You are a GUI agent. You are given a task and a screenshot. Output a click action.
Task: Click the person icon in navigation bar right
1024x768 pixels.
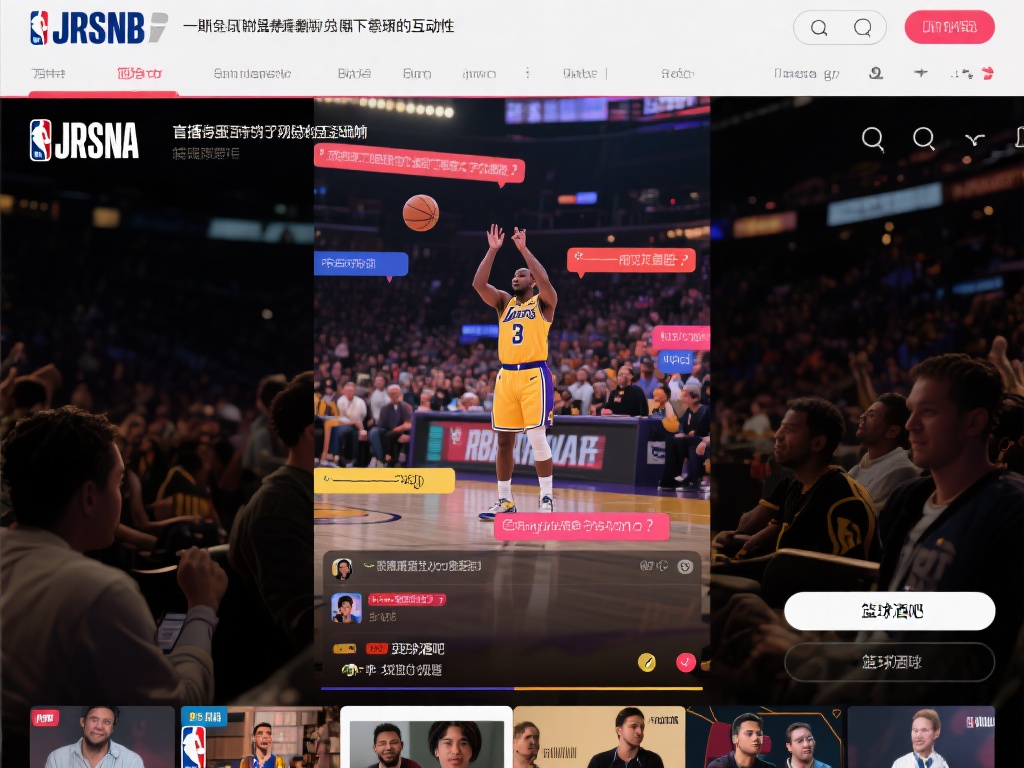click(876, 73)
